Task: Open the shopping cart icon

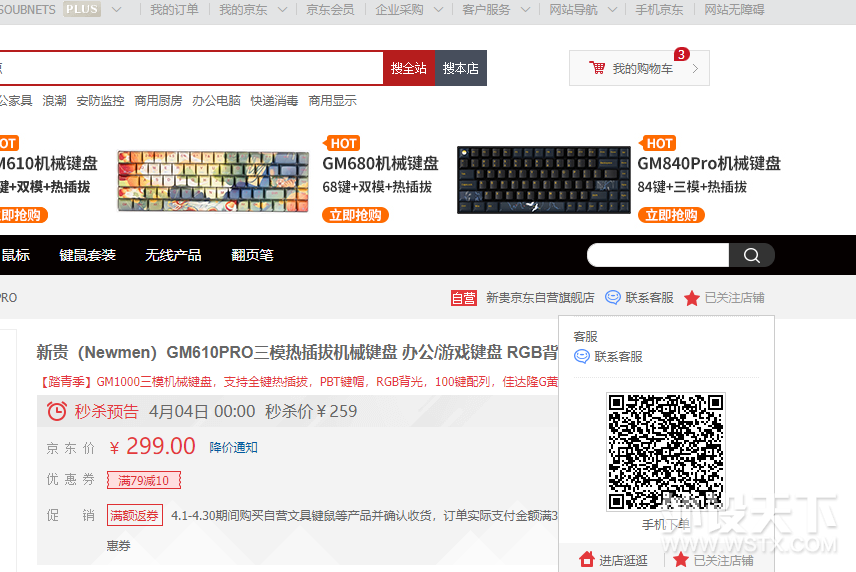Action: (597, 68)
